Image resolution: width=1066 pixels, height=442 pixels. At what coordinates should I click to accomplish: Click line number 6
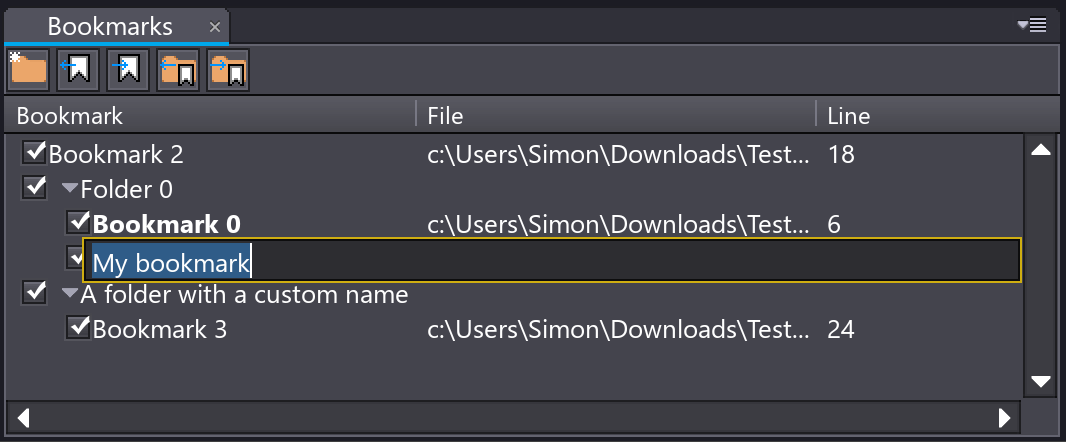point(834,224)
